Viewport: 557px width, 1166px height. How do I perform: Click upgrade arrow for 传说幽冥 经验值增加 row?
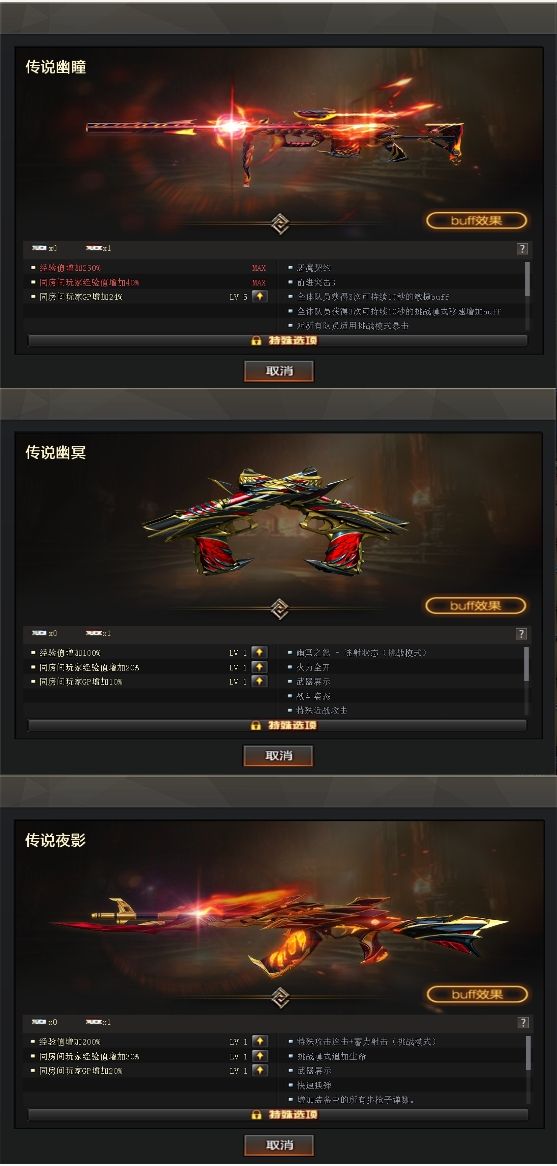click(259, 667)
